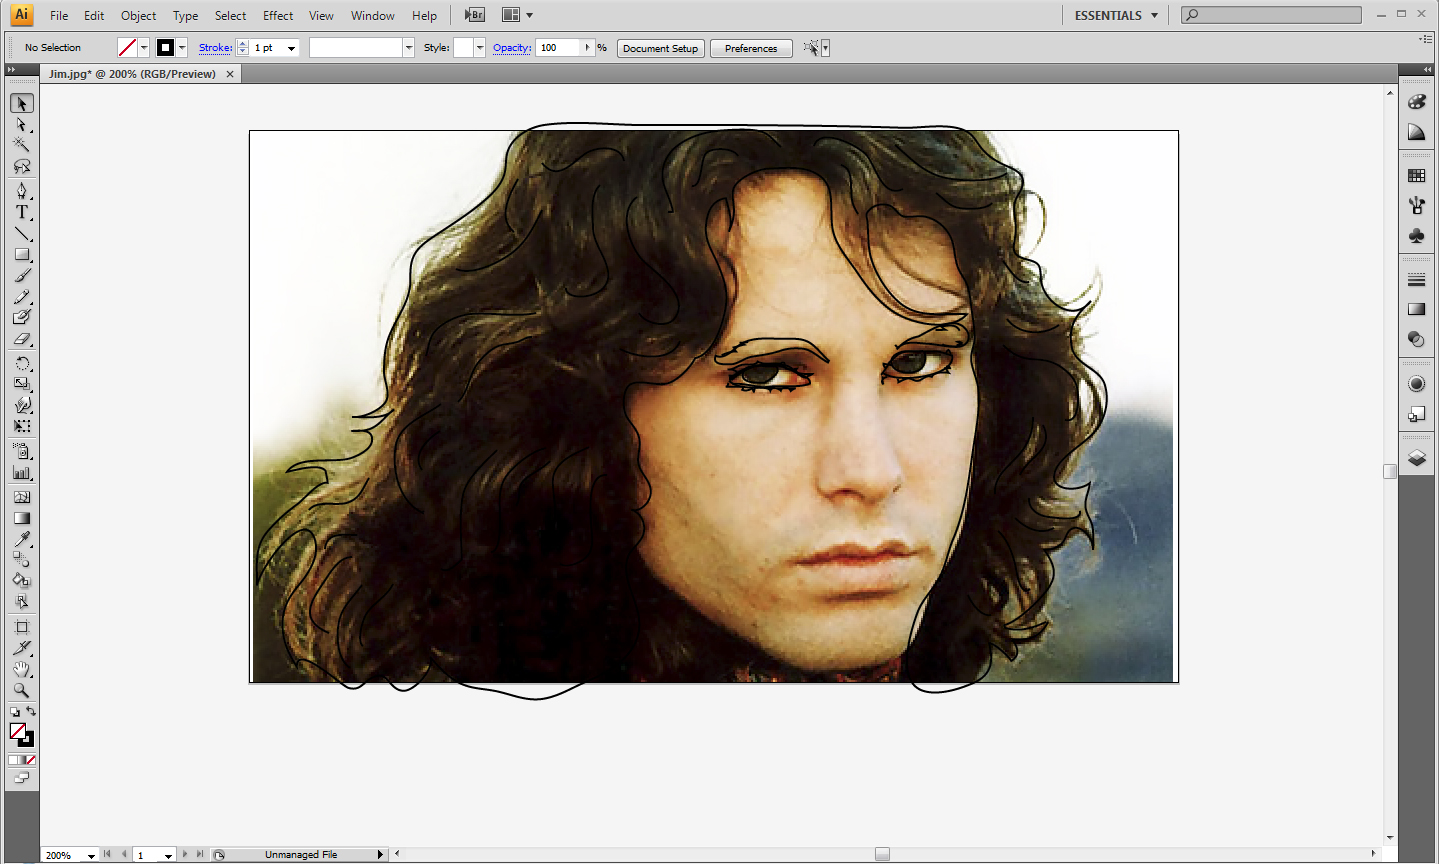1439x864 pixels.
Task: Select the Lasso tool
Action: (x=22, y=166)
